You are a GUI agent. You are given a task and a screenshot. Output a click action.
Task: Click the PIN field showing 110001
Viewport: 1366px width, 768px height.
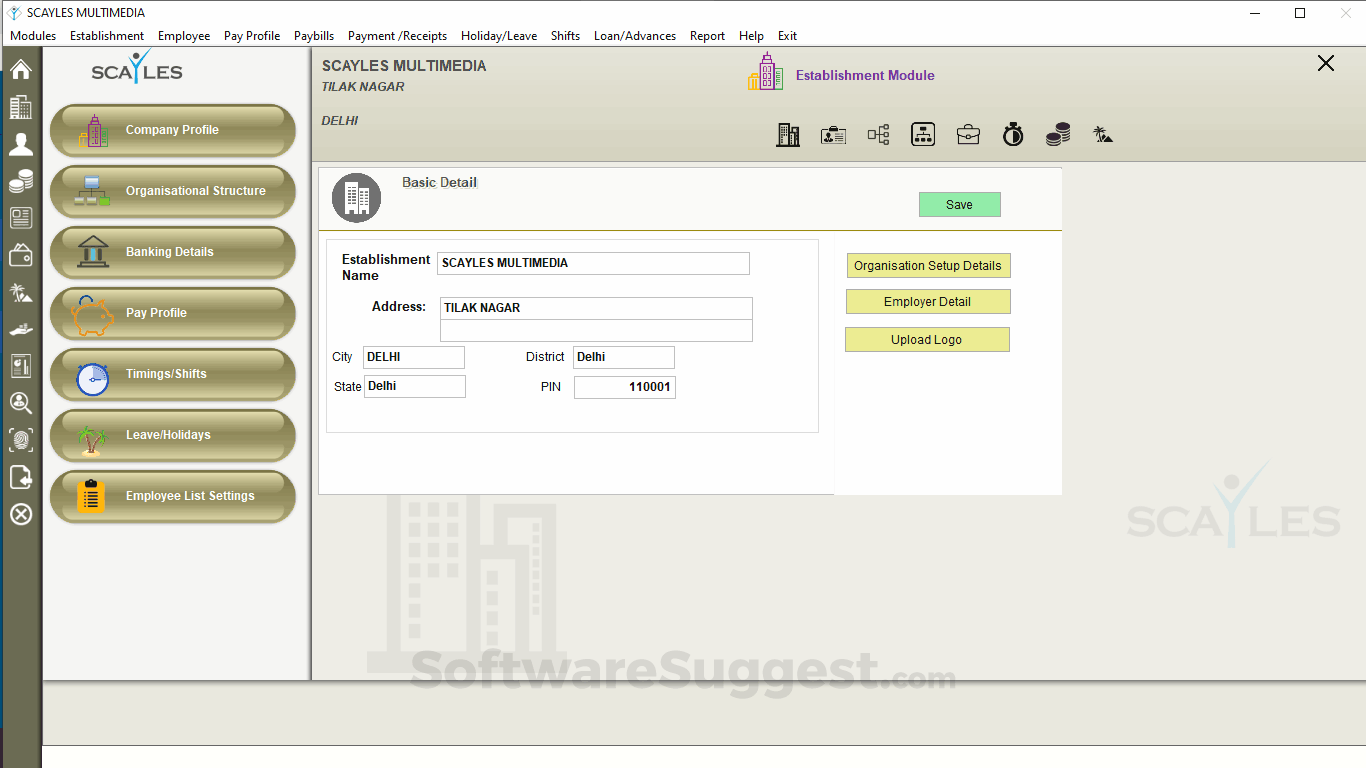pyautogui.click(x=625, y=387)
